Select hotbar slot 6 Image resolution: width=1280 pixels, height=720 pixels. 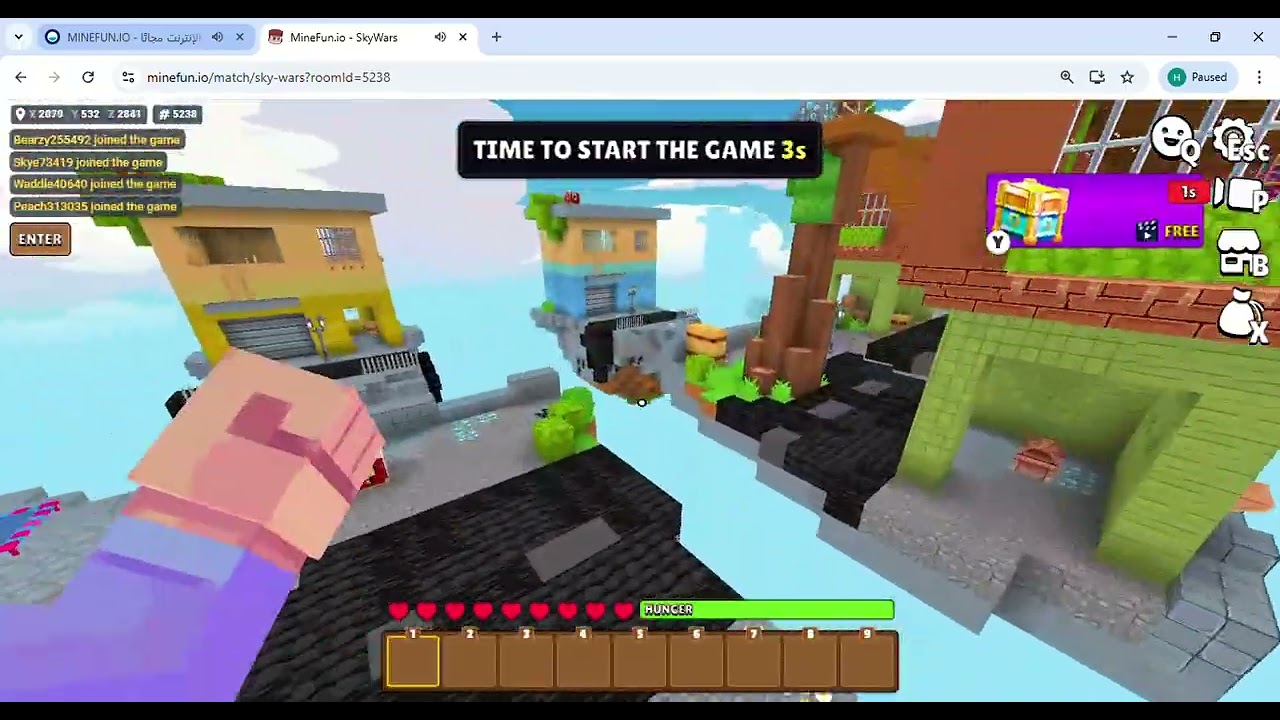697,660
